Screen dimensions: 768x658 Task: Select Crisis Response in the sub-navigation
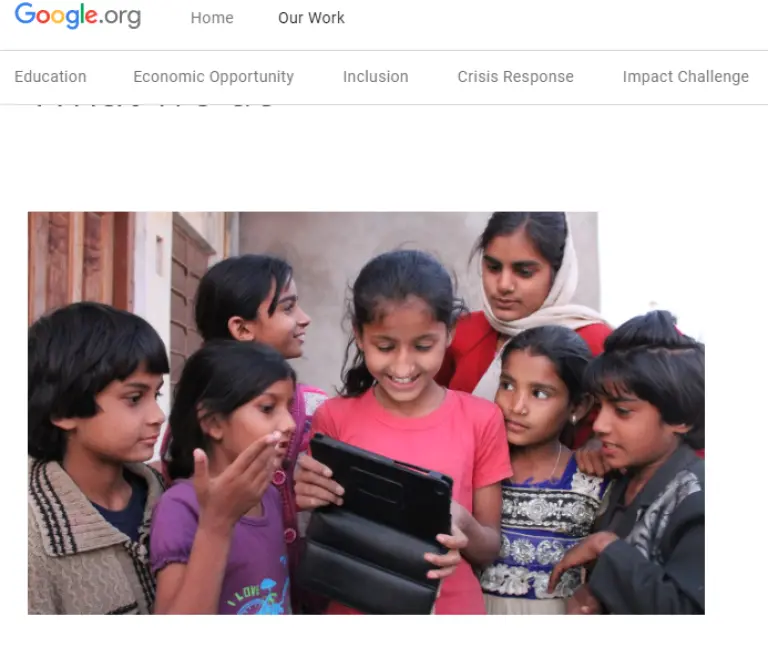[515, 77]
